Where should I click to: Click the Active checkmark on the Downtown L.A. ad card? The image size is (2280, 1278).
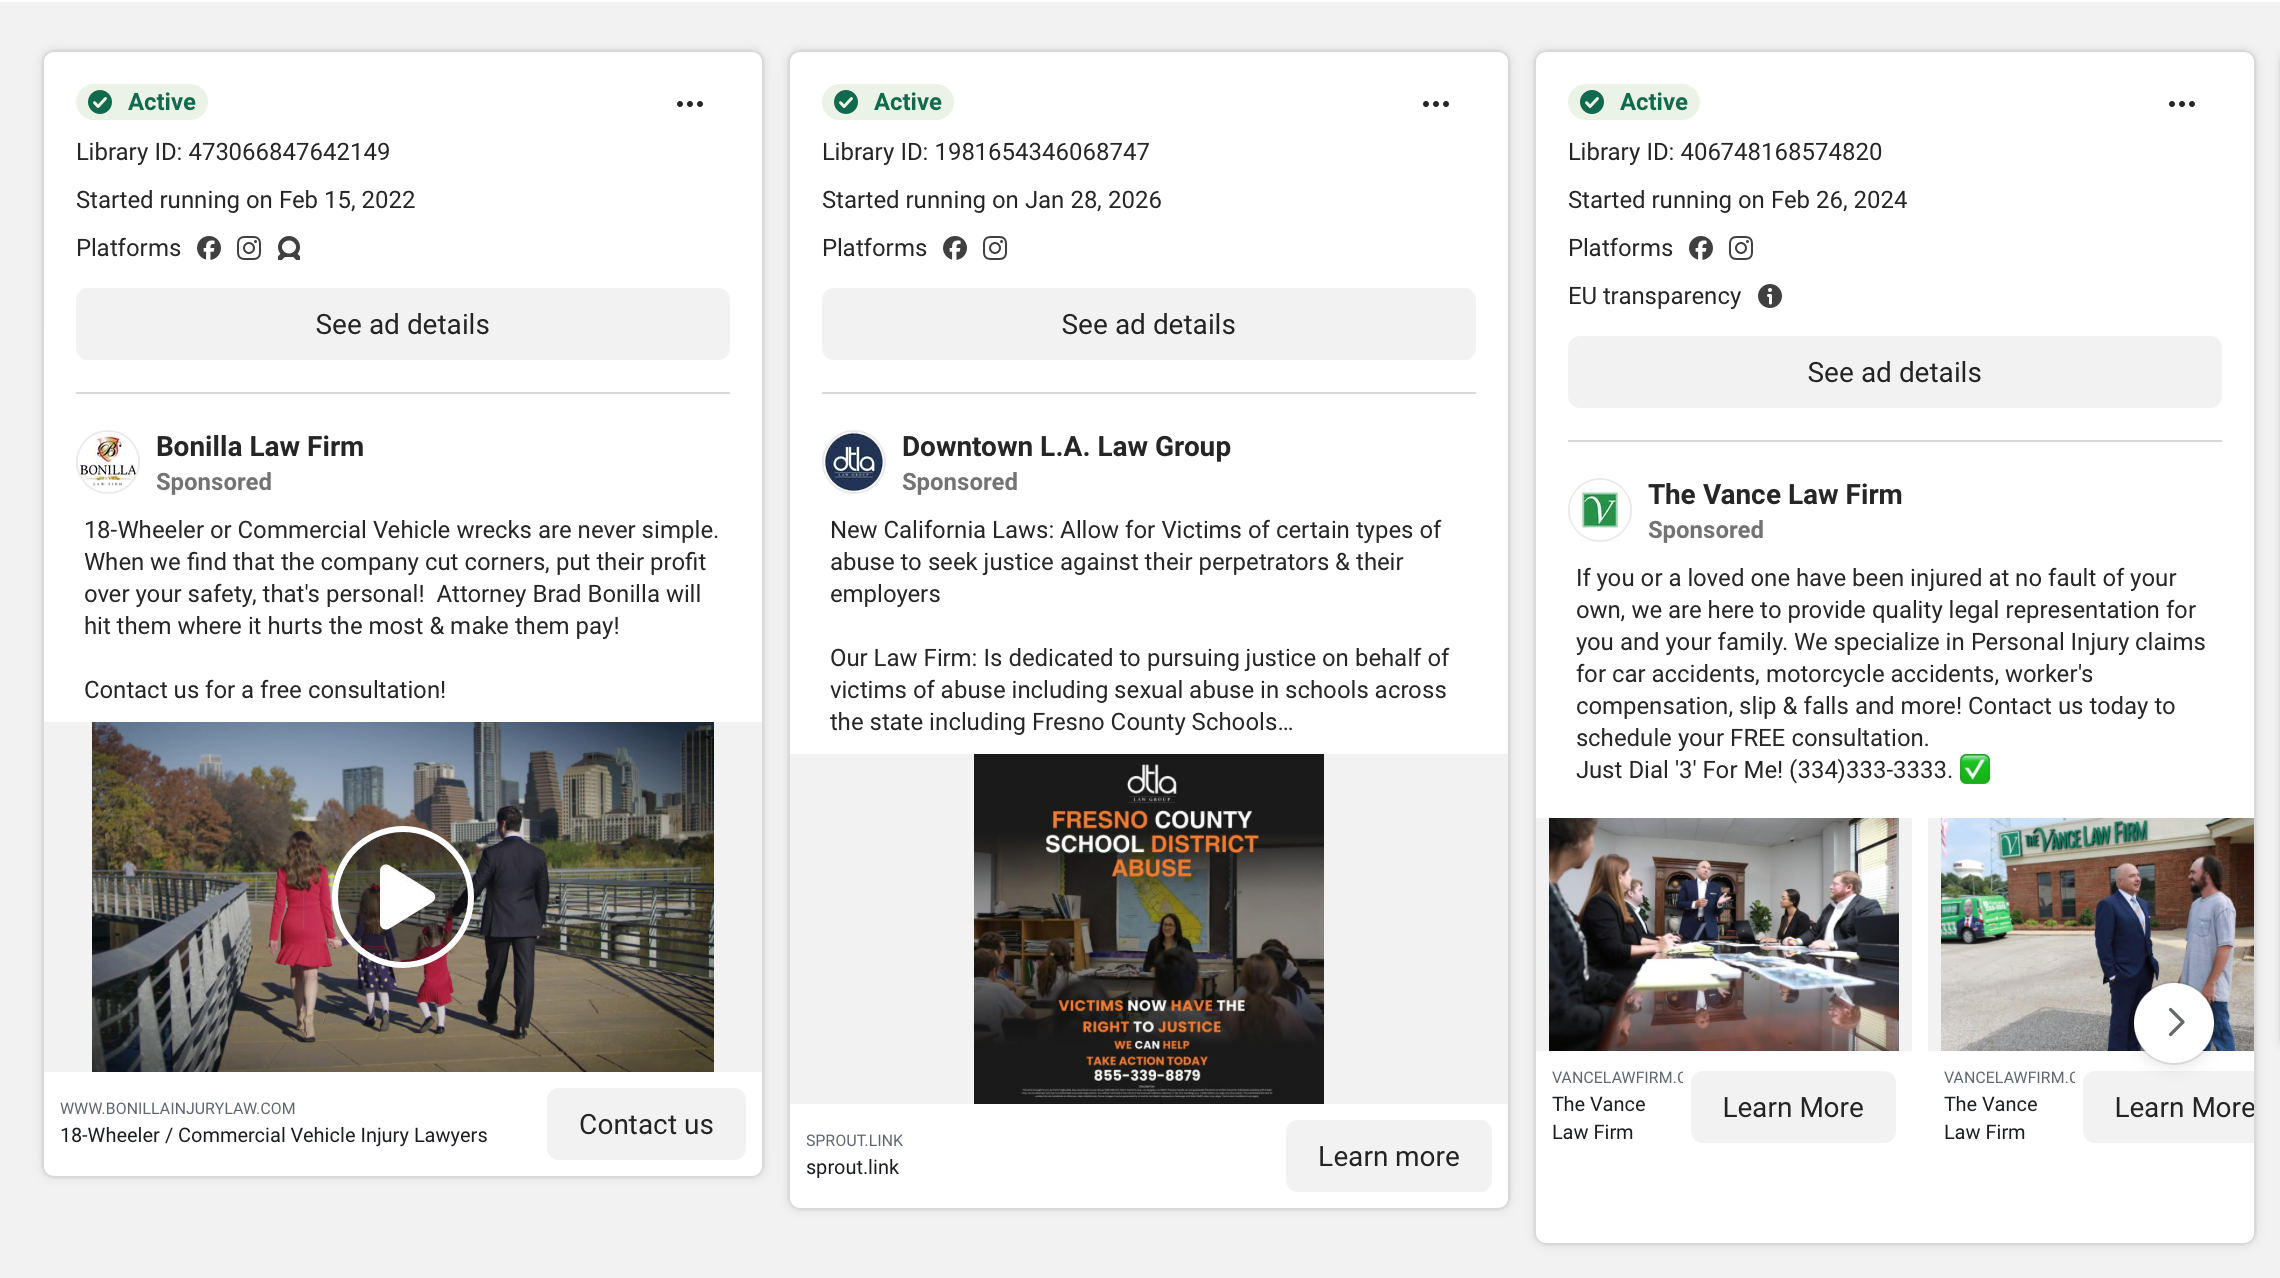tap(846, 102)
